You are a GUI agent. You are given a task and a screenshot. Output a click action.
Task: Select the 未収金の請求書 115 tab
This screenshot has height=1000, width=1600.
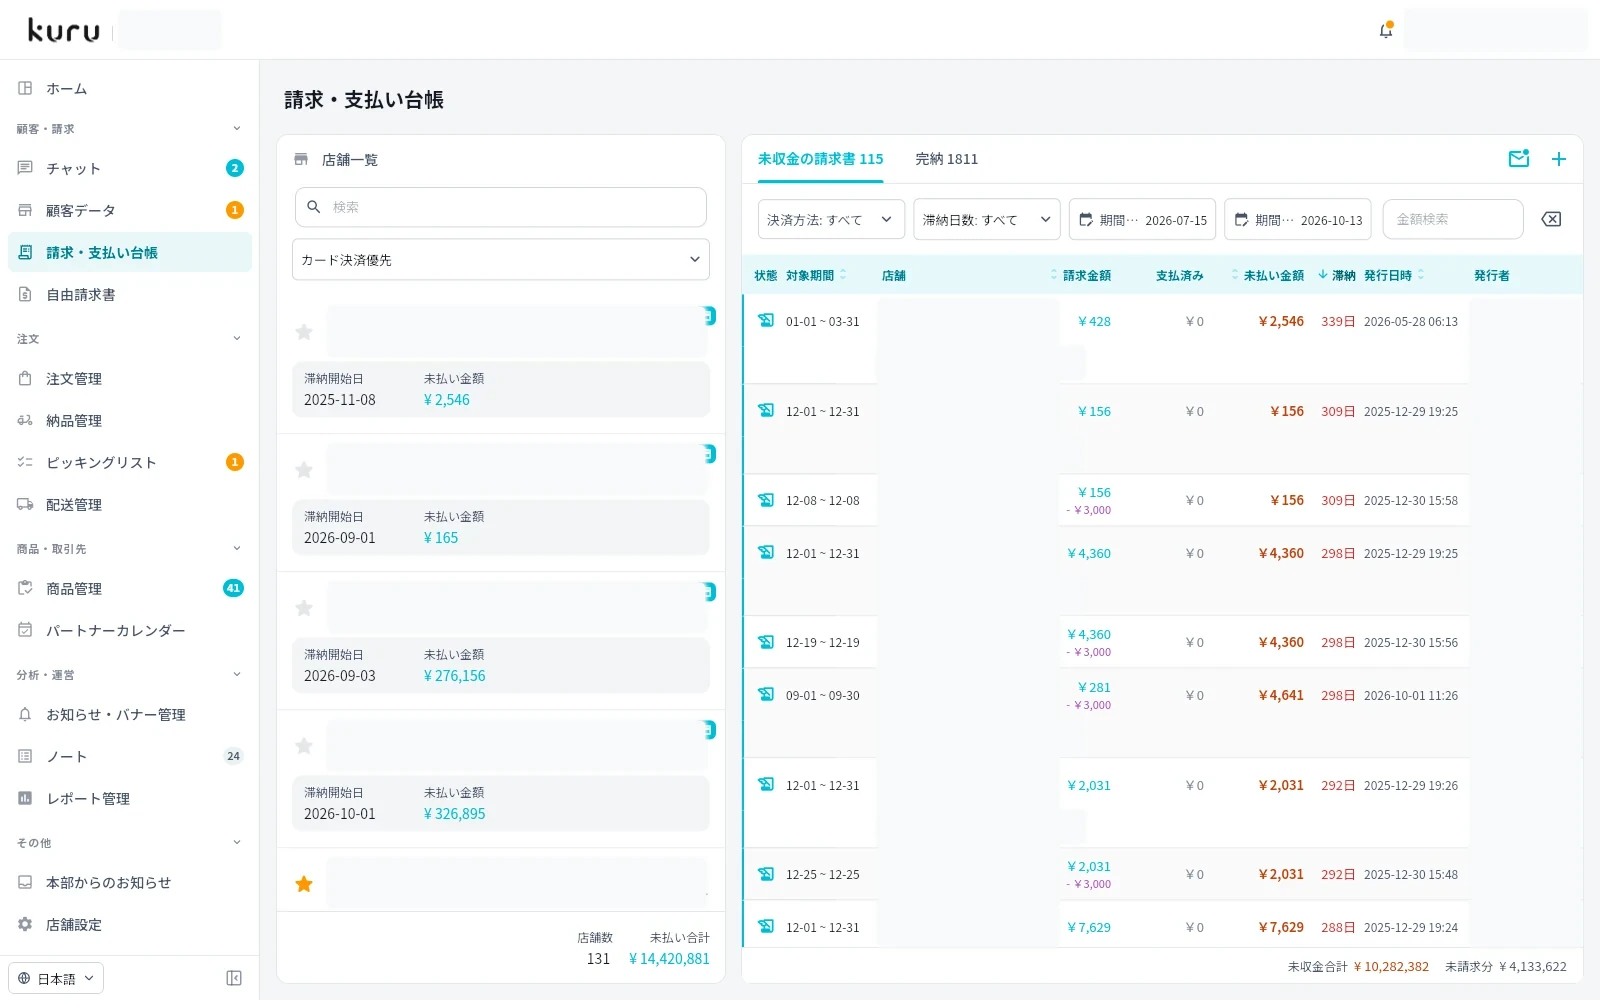tap(820, 159)
